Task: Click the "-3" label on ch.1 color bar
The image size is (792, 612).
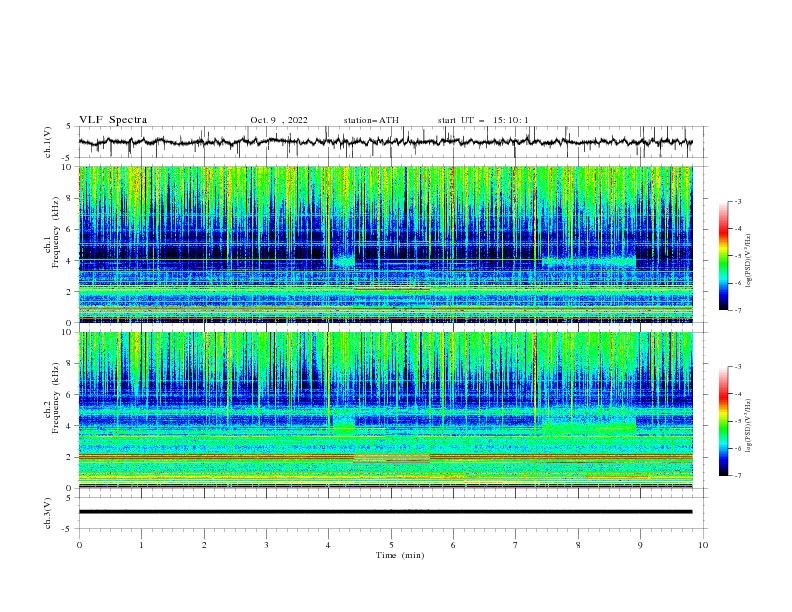Action: point(737,201)
